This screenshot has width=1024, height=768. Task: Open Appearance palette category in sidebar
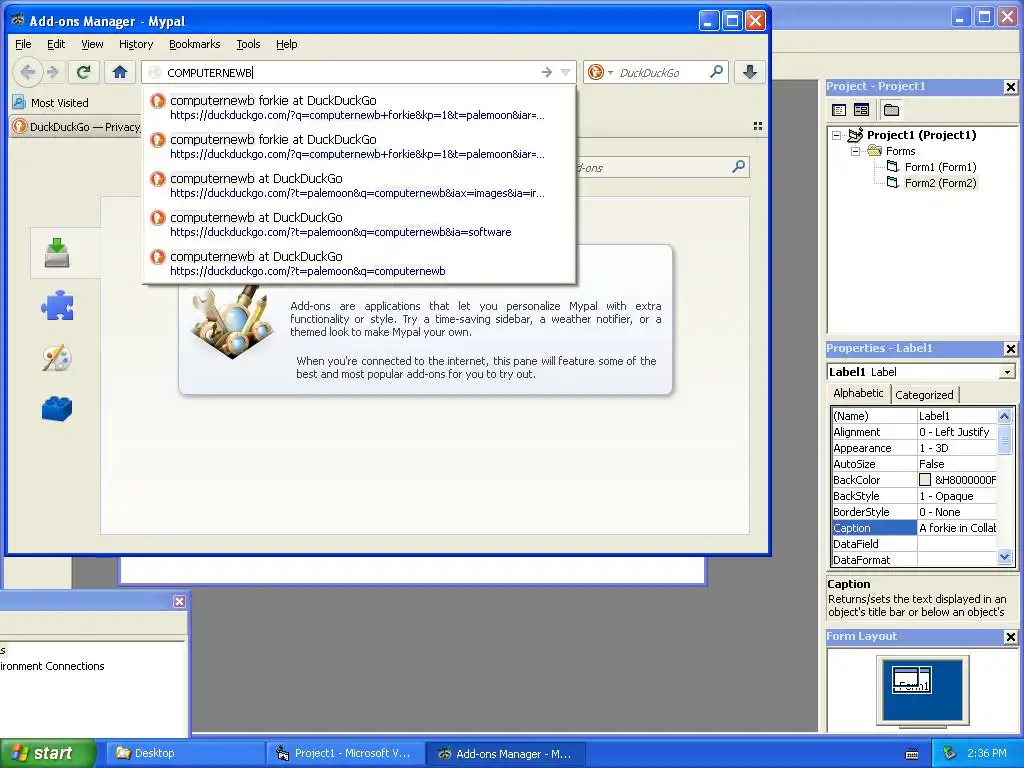click(57, 357)
